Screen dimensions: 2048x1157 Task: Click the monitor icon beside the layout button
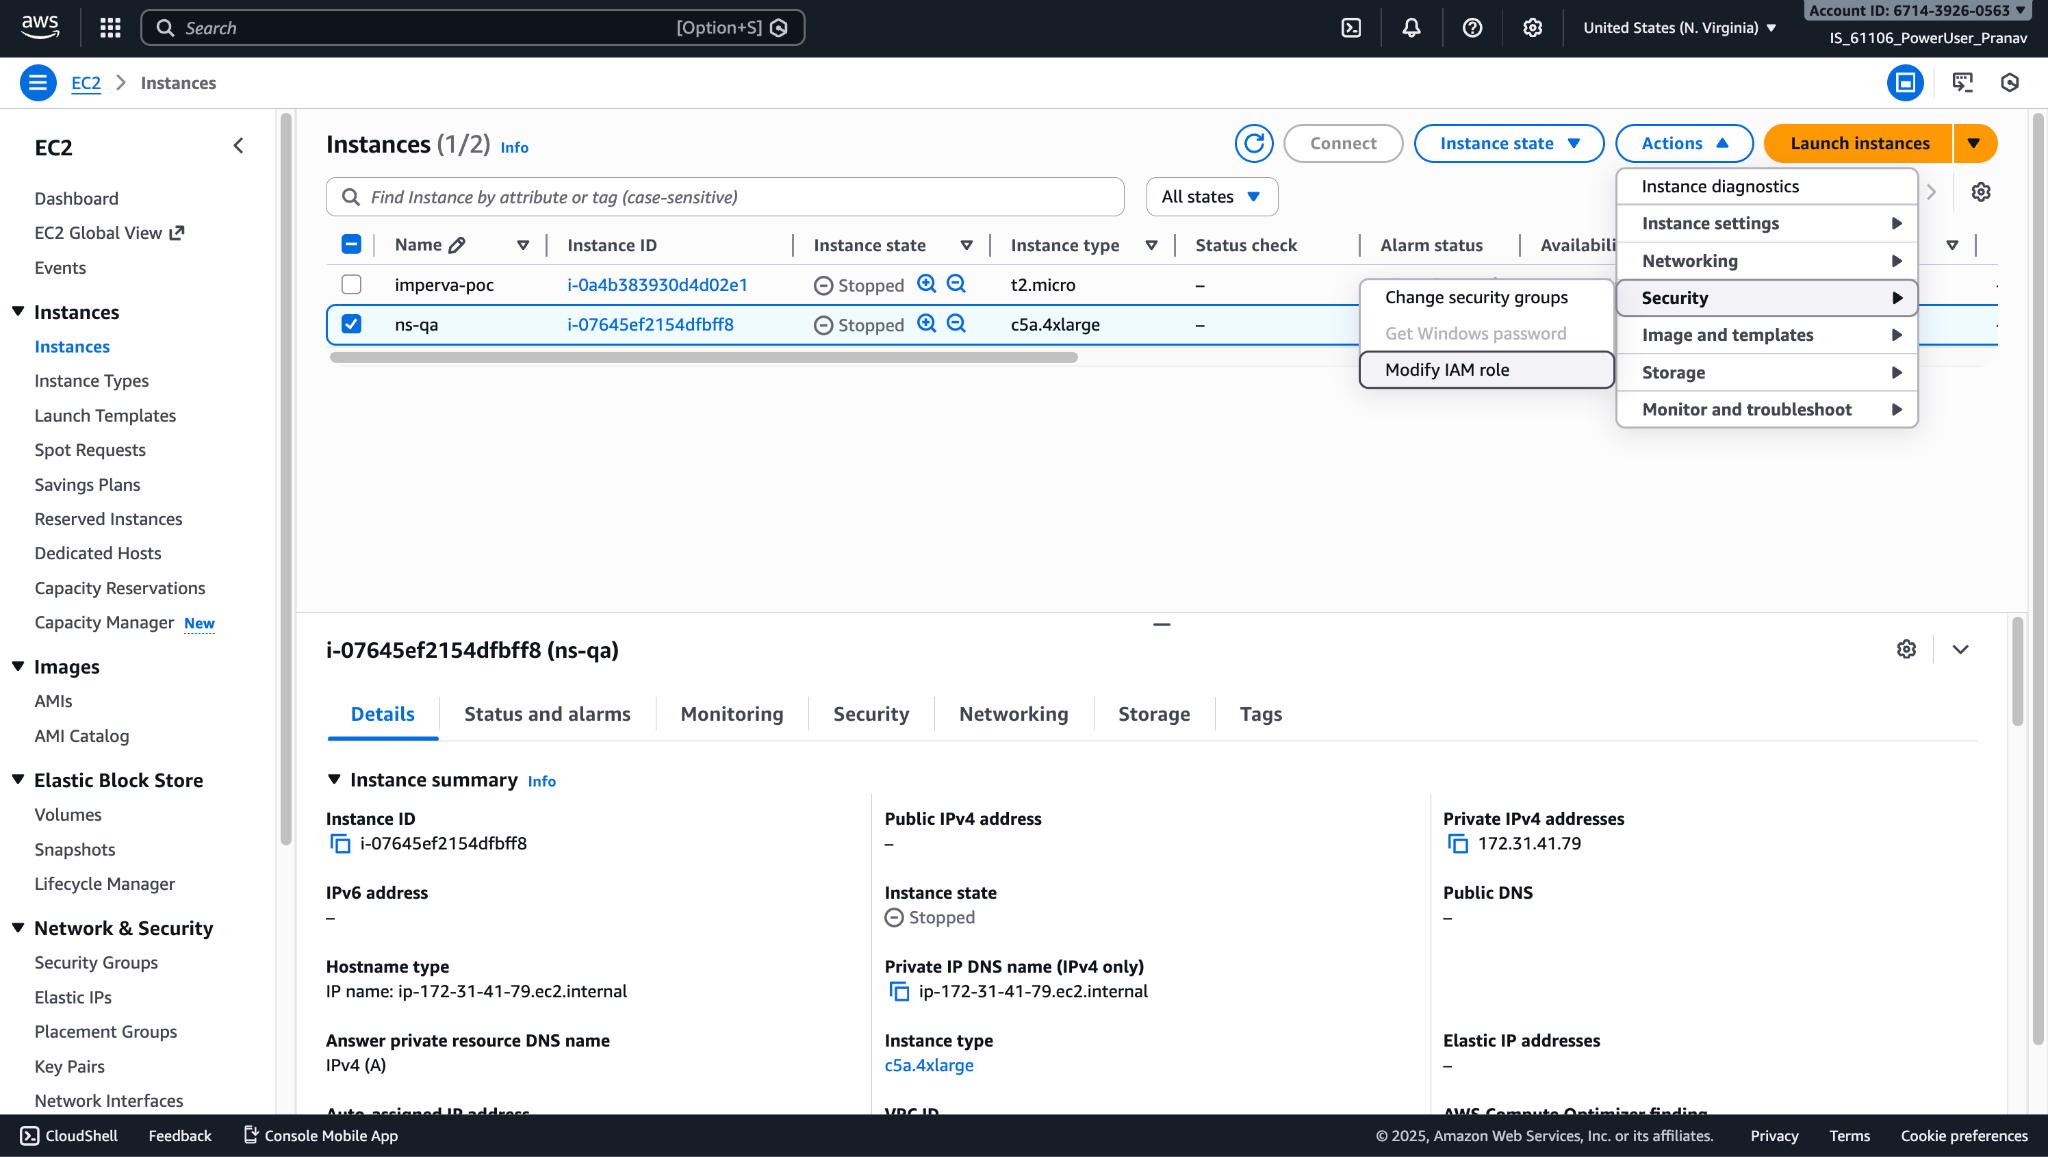[x=1963, y=83]
